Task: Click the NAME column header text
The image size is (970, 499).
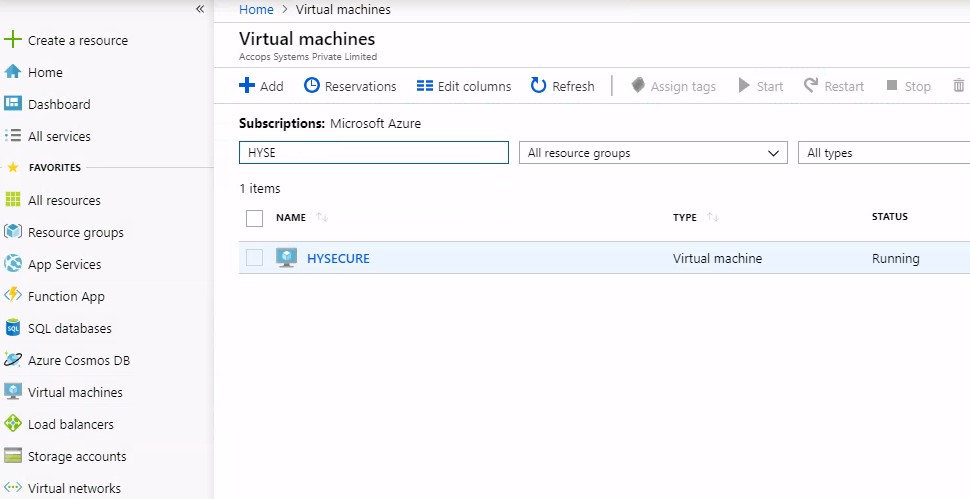Action: (291, 217)
